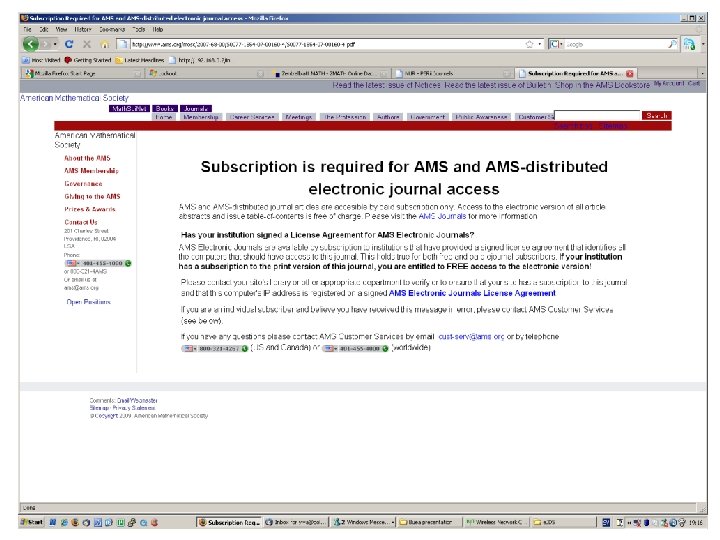Click the flag dropdown on the US and Canada phone number
The image size is (720, 540).
pos(189,349)
